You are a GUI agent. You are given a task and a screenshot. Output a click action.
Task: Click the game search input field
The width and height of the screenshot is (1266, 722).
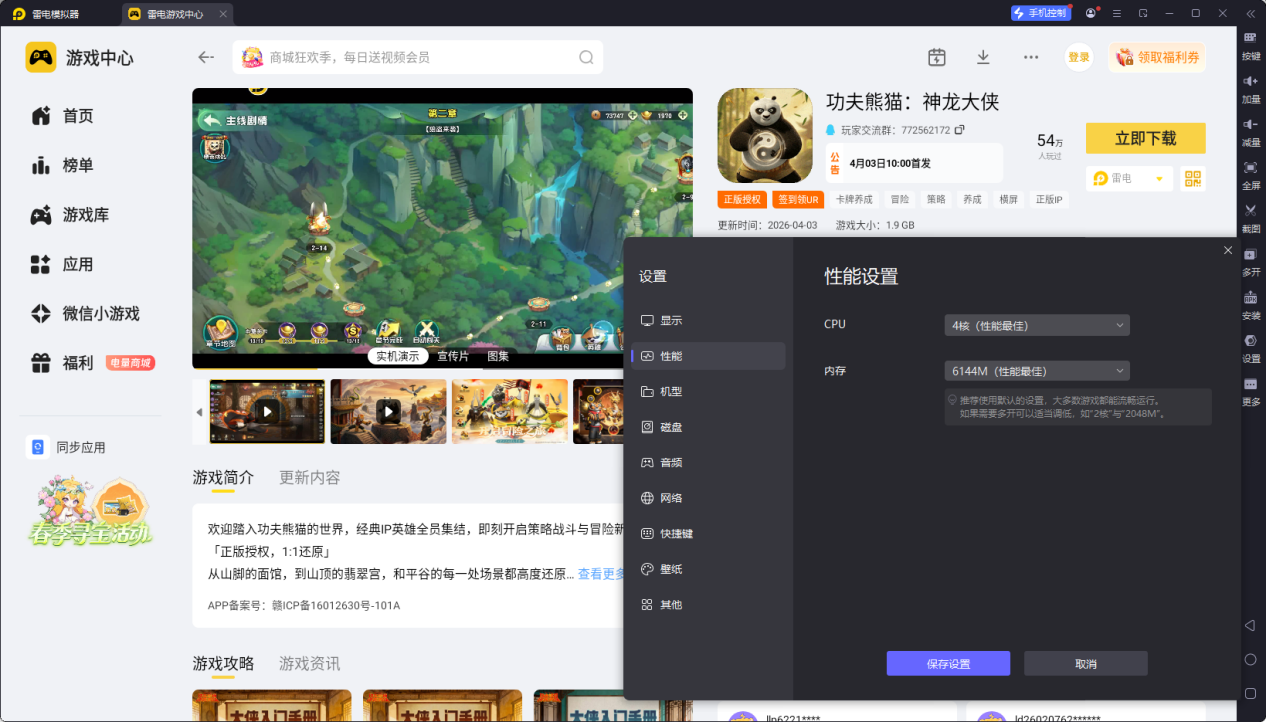[x=418, y=58]
